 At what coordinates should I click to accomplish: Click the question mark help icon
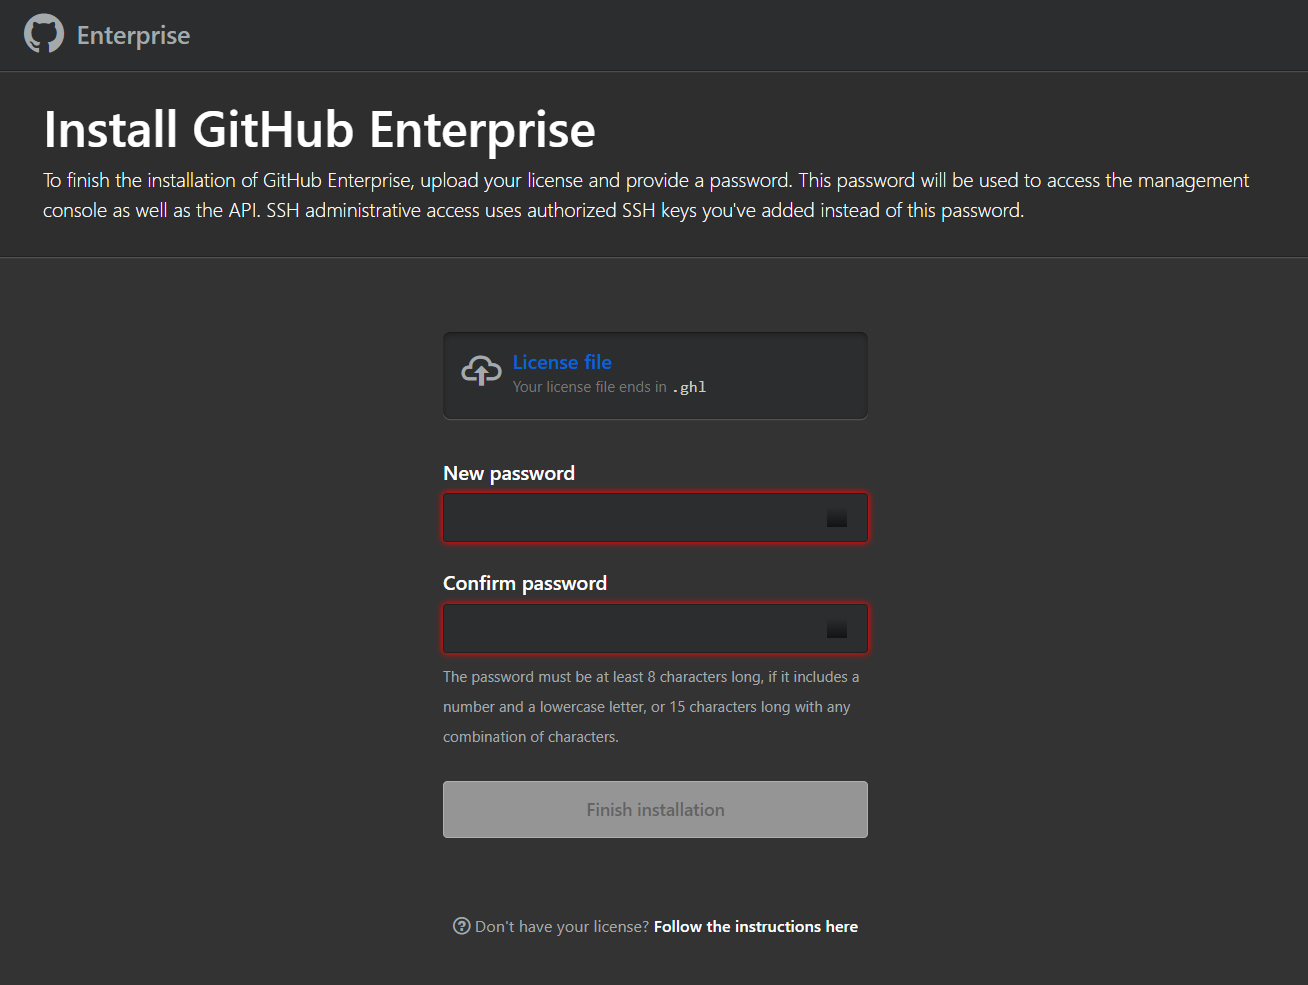coord(461,926)
